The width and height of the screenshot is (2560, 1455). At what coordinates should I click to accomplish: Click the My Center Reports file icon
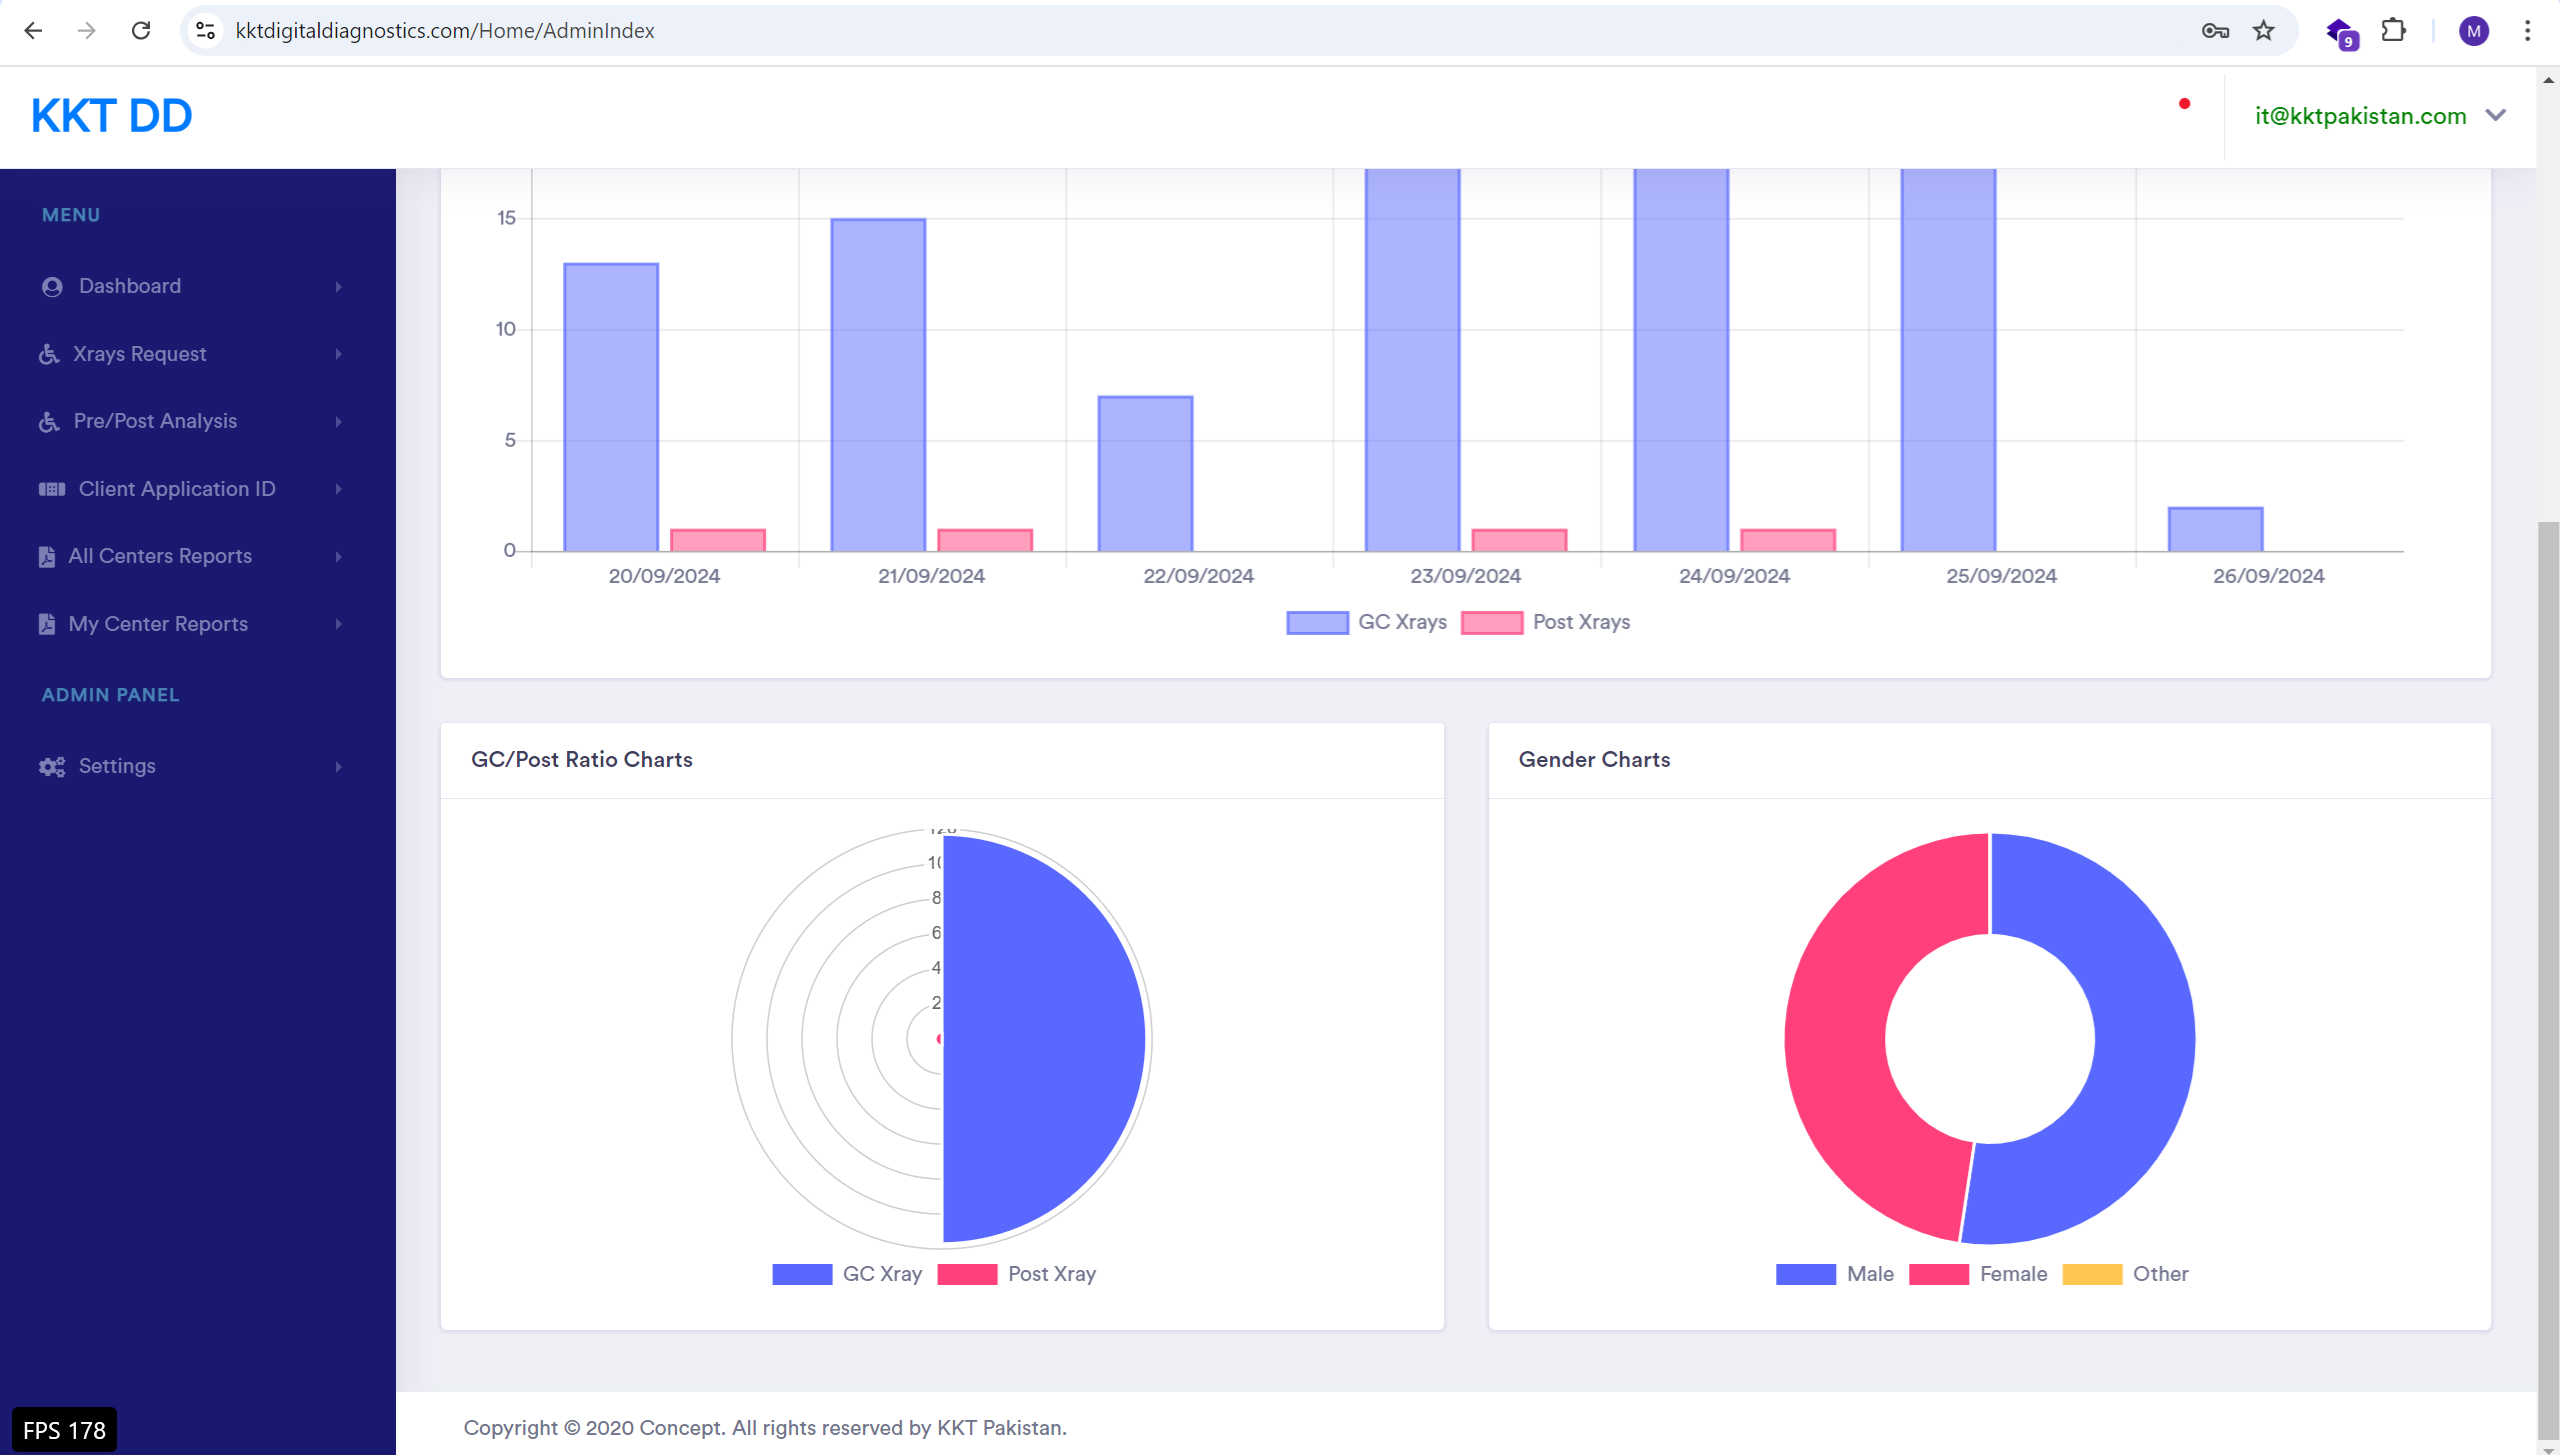coord(47,624)
